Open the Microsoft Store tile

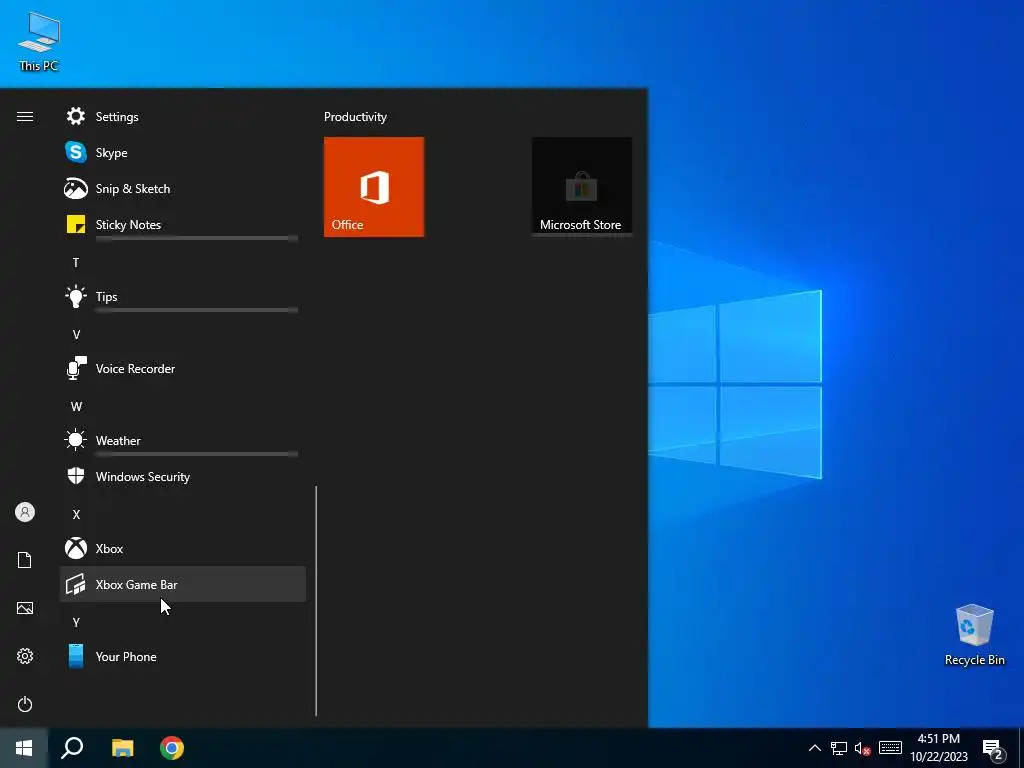(x=582, y=187)
